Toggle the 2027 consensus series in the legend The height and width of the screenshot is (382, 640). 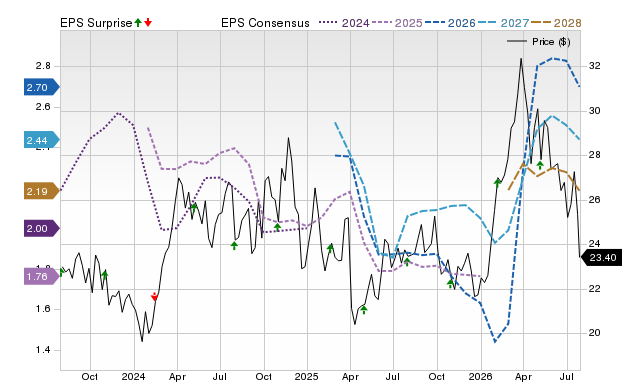coord(503,23)
